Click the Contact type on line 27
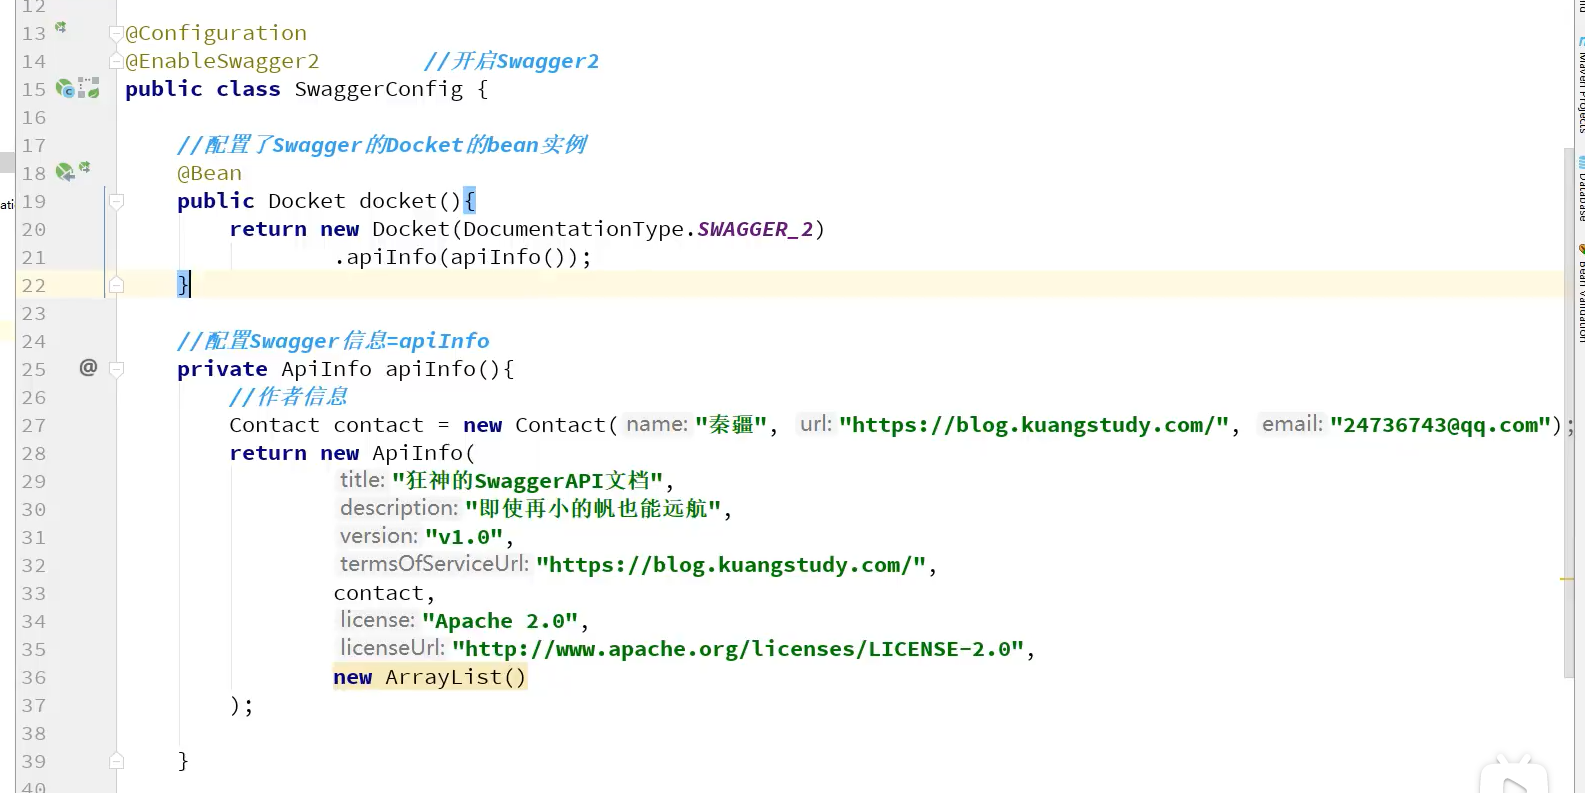 [274, 425]
